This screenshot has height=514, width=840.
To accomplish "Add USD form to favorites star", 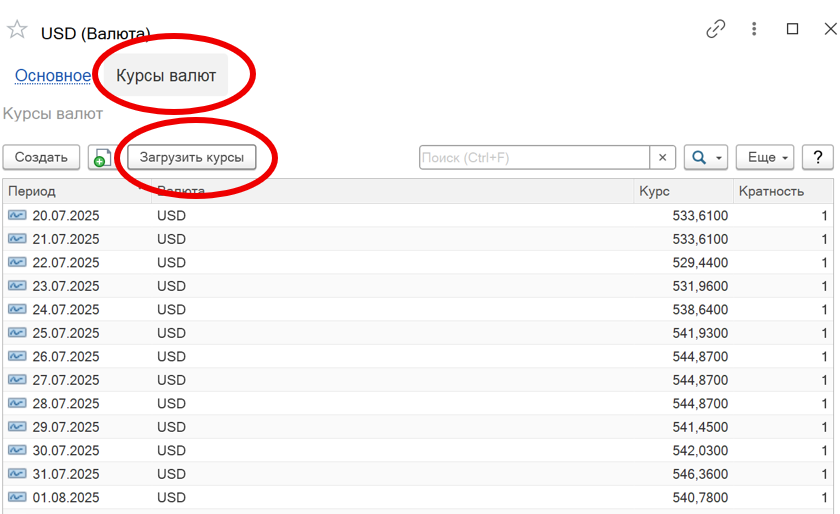I will pos(17,30).
